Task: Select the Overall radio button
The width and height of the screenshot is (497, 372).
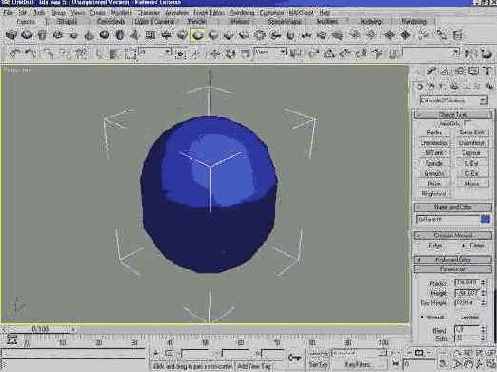Action: pyautogui.click(x=432, y=317)
